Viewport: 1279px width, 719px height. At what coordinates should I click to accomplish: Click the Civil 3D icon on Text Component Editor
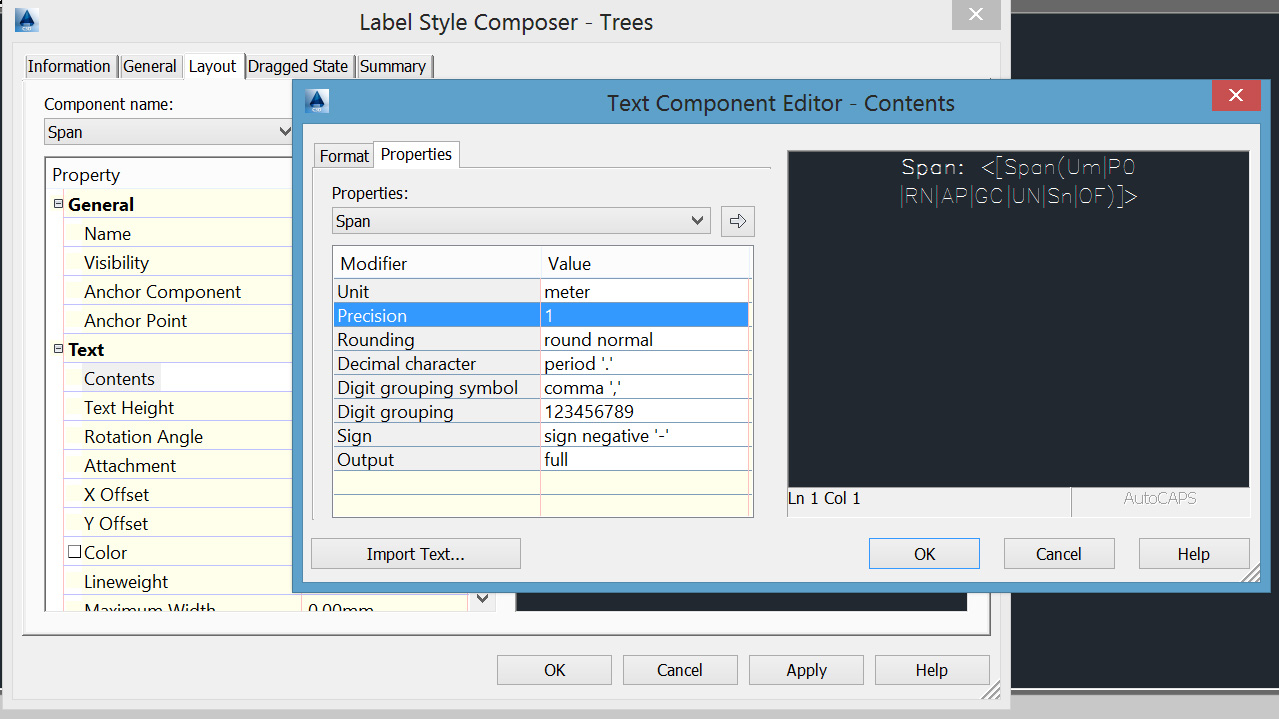pos(315,101)
